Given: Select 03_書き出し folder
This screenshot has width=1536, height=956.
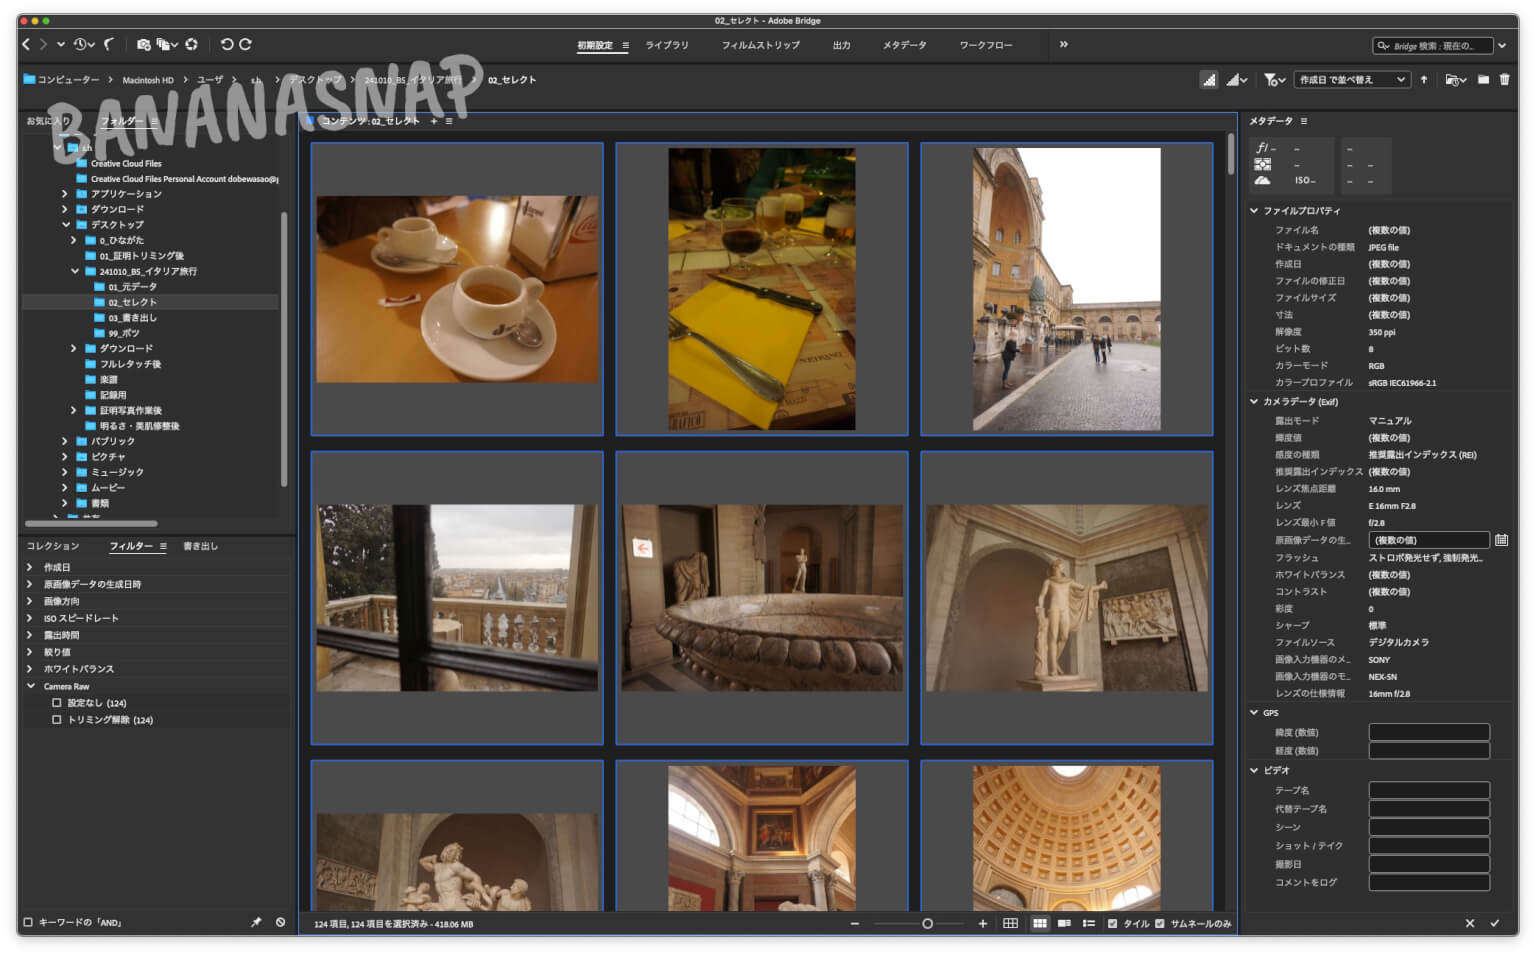Looking at the screenshot, I should pos(132,318).
